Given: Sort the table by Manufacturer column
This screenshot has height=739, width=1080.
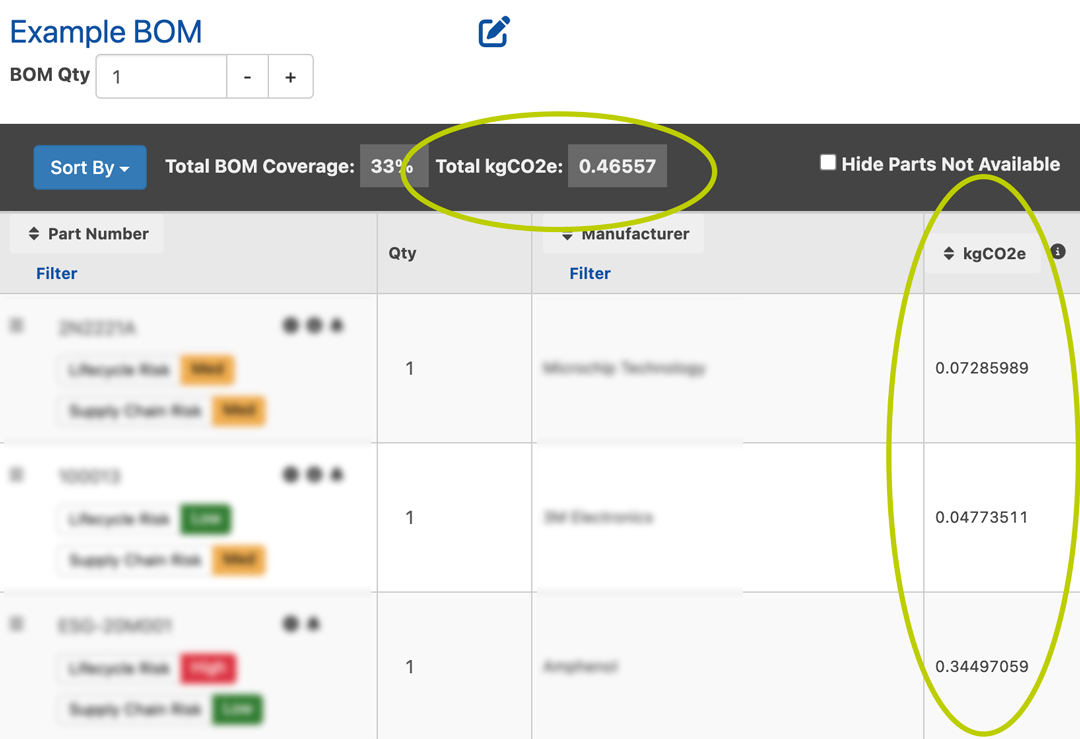Looking at the screenshot, I should coord(624,234).
